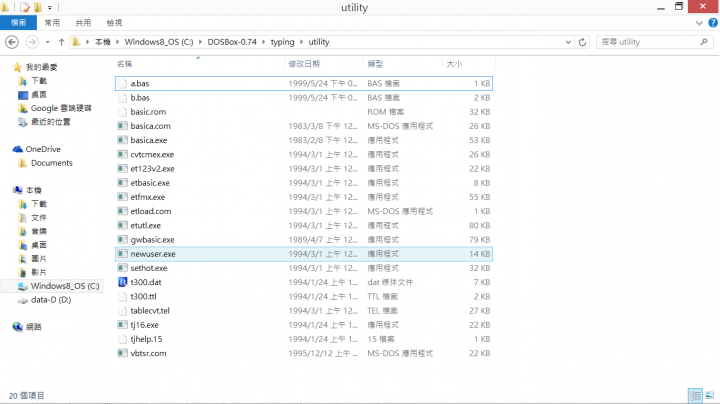
Task: Click DOSBox-0.74 in address breadcrumb
Action: [232, 42]
